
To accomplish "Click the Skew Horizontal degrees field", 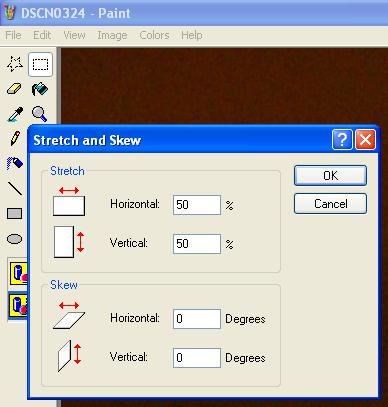I will (x=197, y=319).
